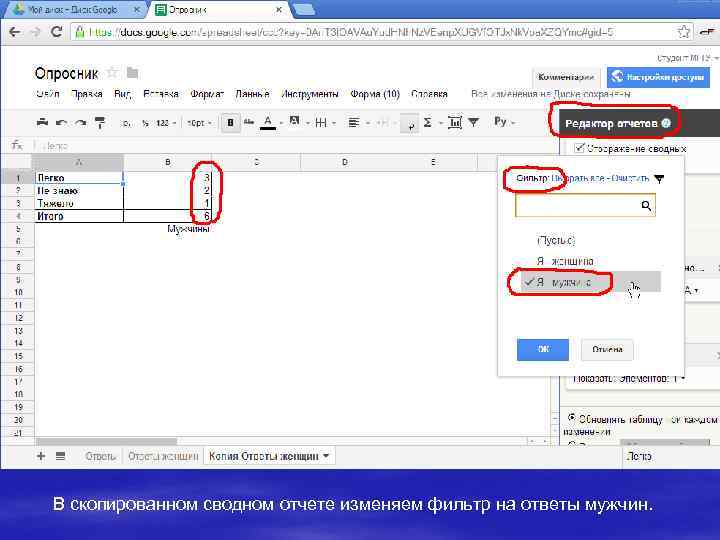Reload page with browser refresh icon
Screen dimensions: 720x540
[56, 32]
